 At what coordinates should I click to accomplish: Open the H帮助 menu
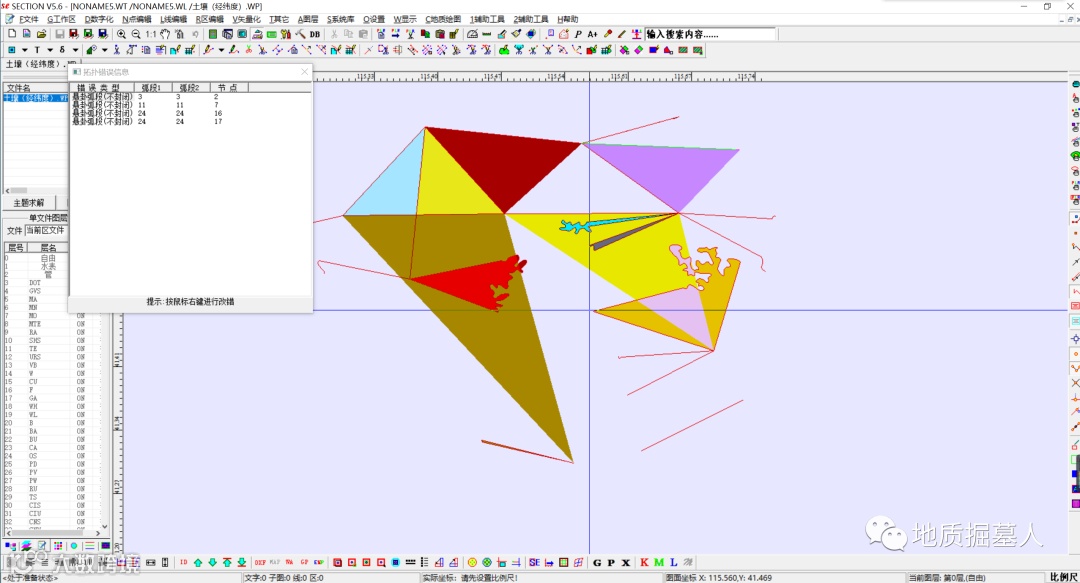[x=568, y=19]
